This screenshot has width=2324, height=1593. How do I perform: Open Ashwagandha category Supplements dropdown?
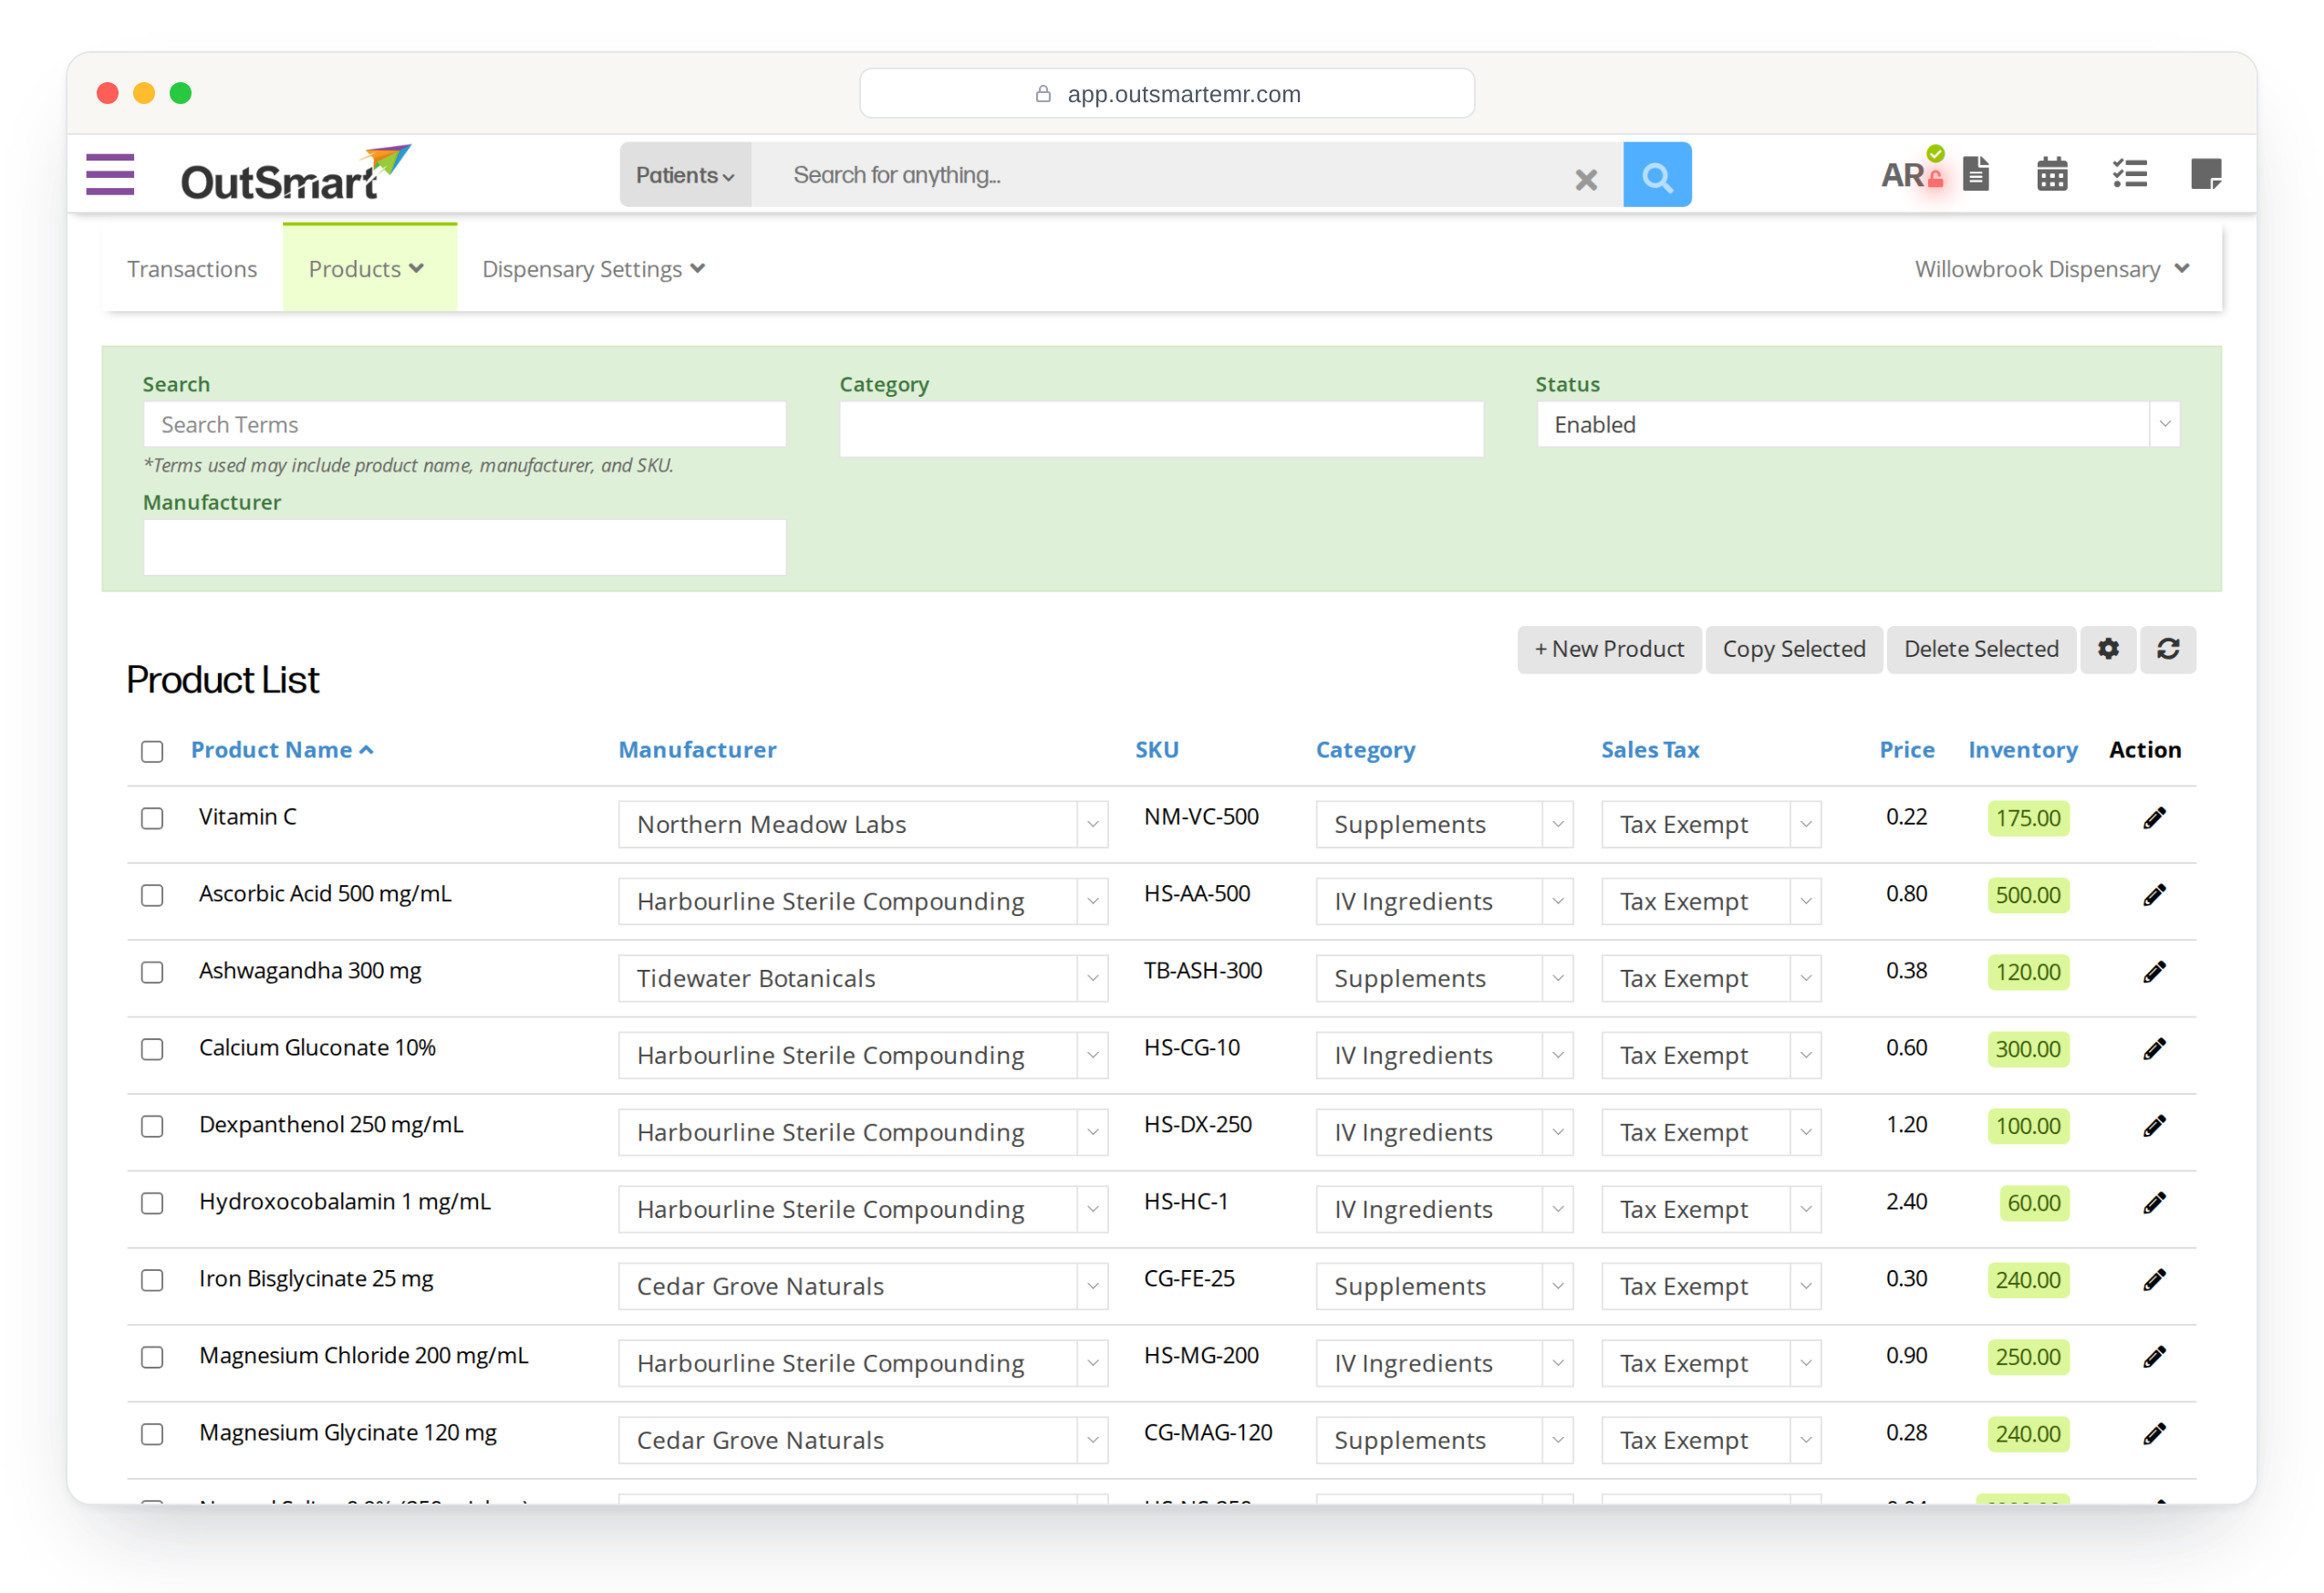coord(1444,979)
